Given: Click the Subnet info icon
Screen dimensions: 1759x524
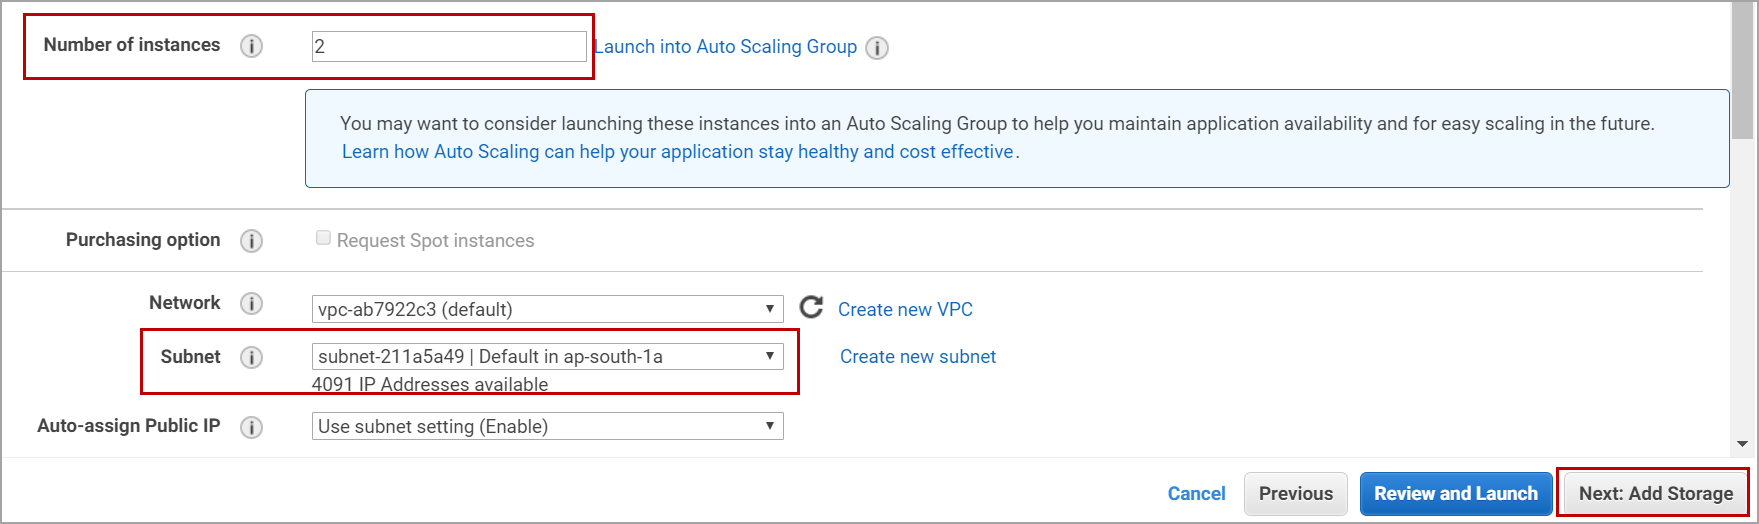Looking at the screenshot, I should [252, 357].
